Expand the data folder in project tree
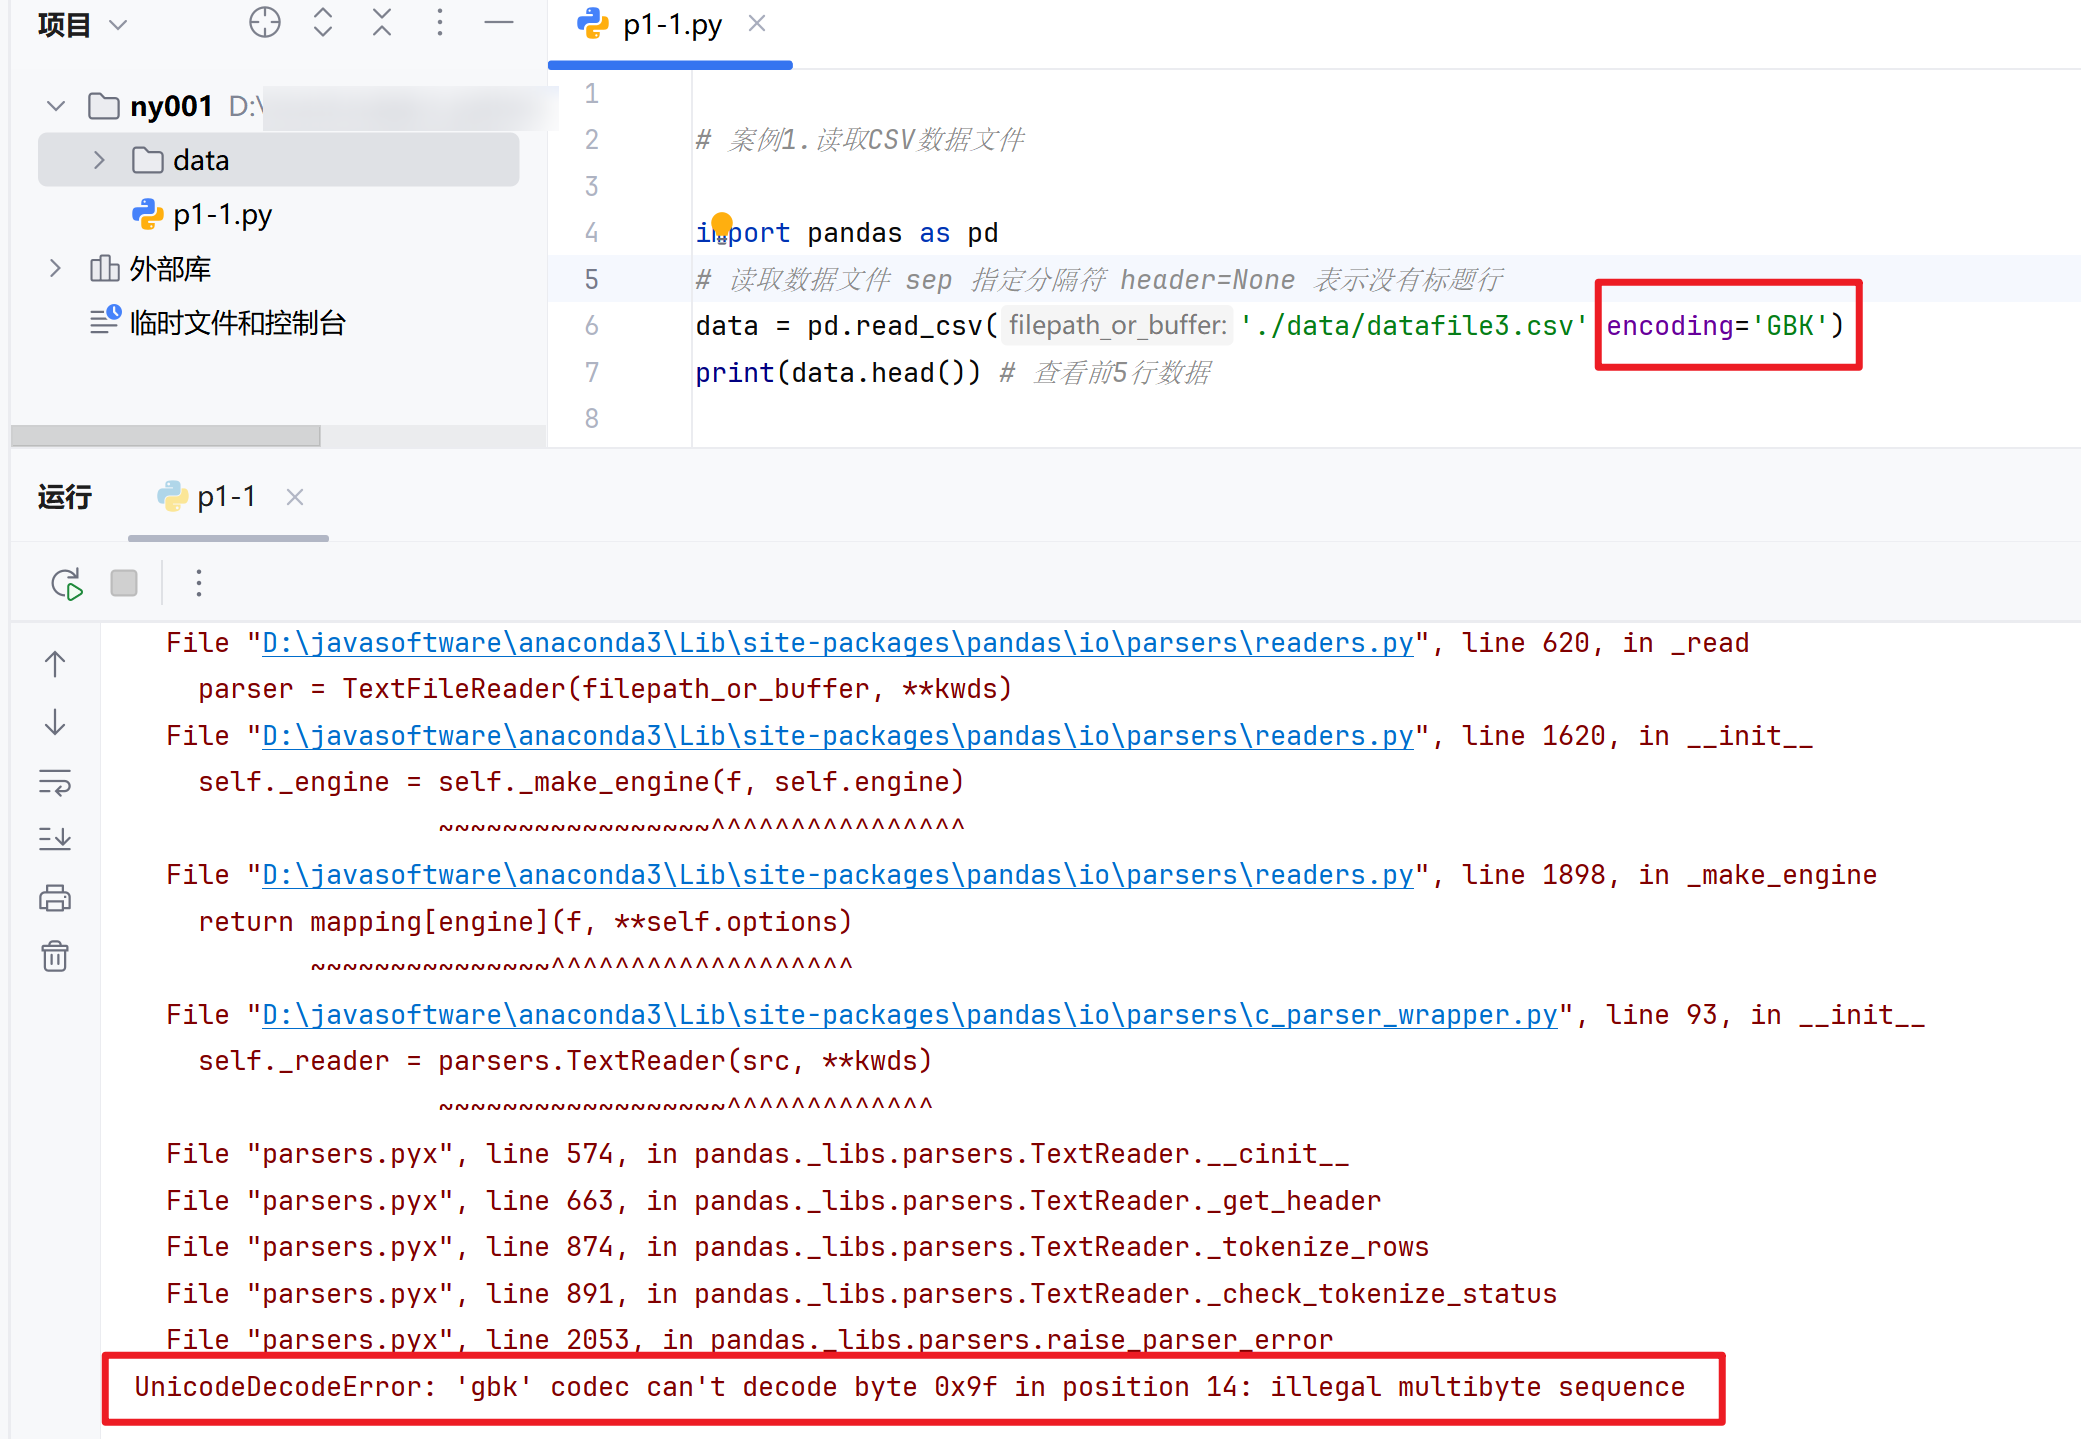Screen dimensions: 2081x1439 [99, 160]
